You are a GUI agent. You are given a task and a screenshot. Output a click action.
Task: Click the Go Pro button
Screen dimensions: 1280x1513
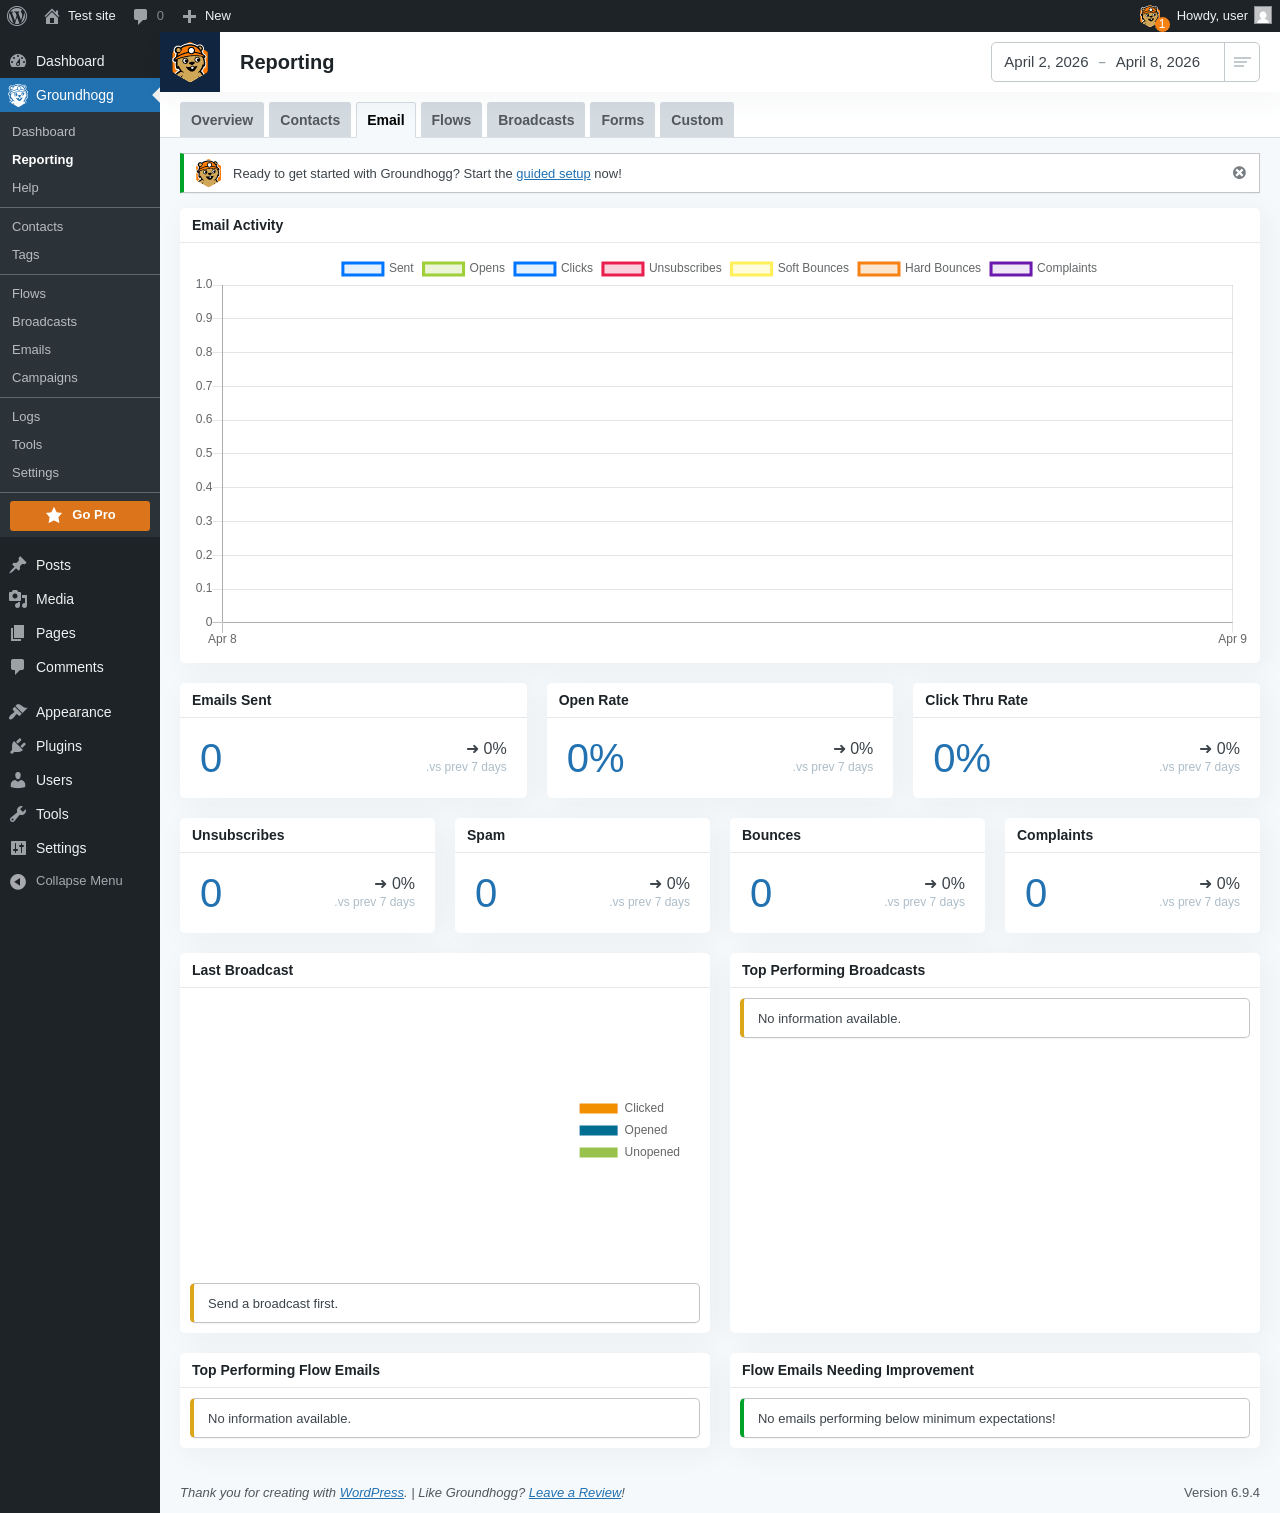tap(80, 515)
